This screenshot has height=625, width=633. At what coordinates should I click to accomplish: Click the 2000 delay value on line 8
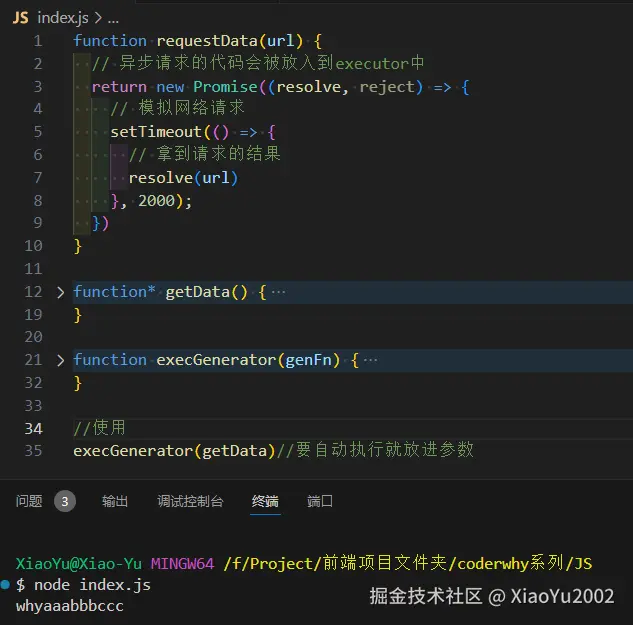(x=156, y=201)
